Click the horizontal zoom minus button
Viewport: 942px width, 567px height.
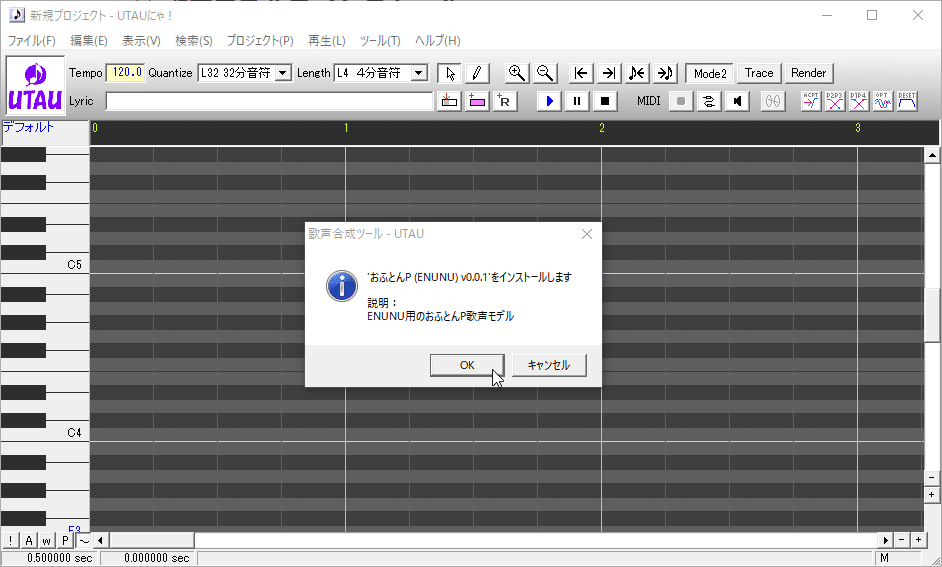(x=902, y=541)
